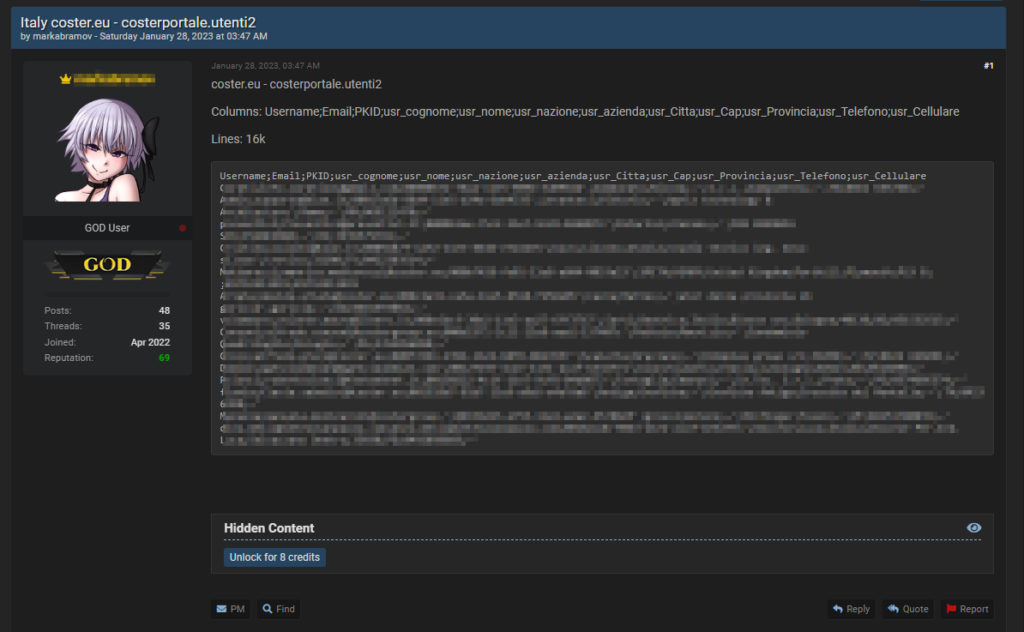Click the Reply arrow button
Screen dimensions: 1024x632
[850, 609]
